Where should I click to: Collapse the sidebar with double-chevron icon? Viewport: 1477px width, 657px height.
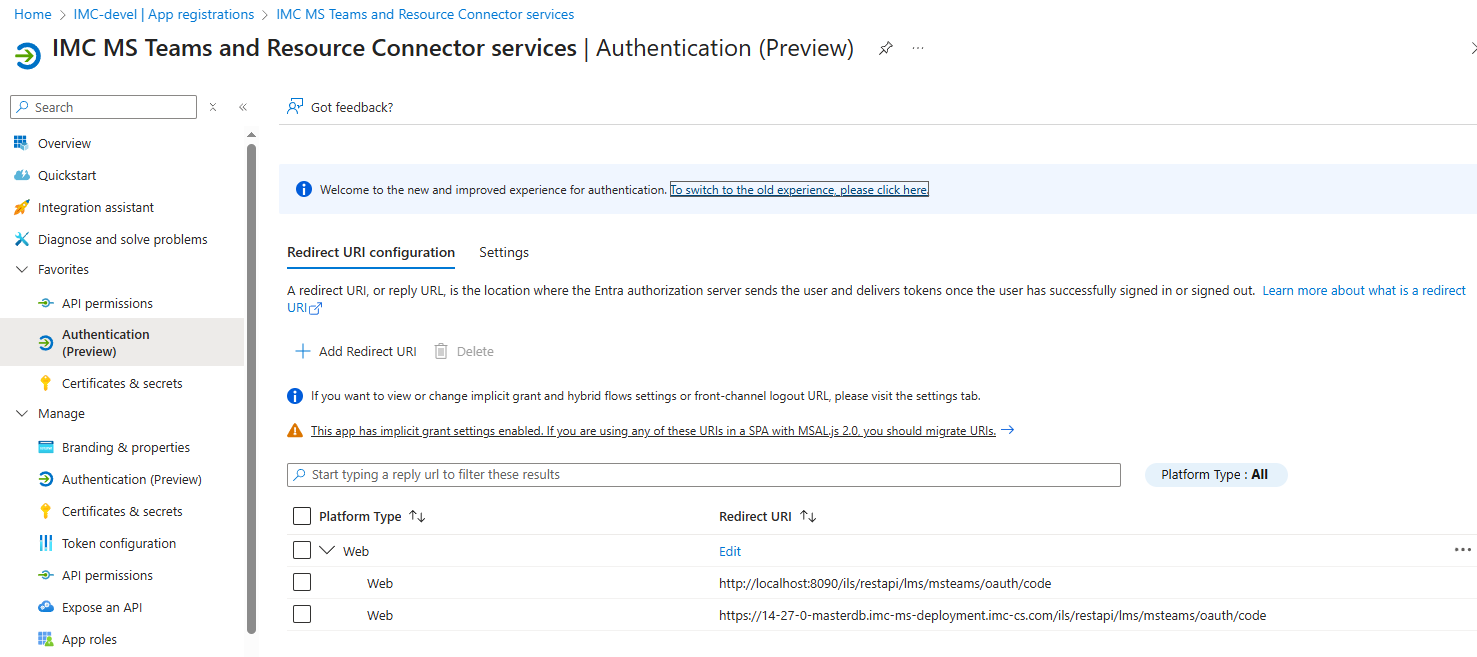[x=242, y=107]
